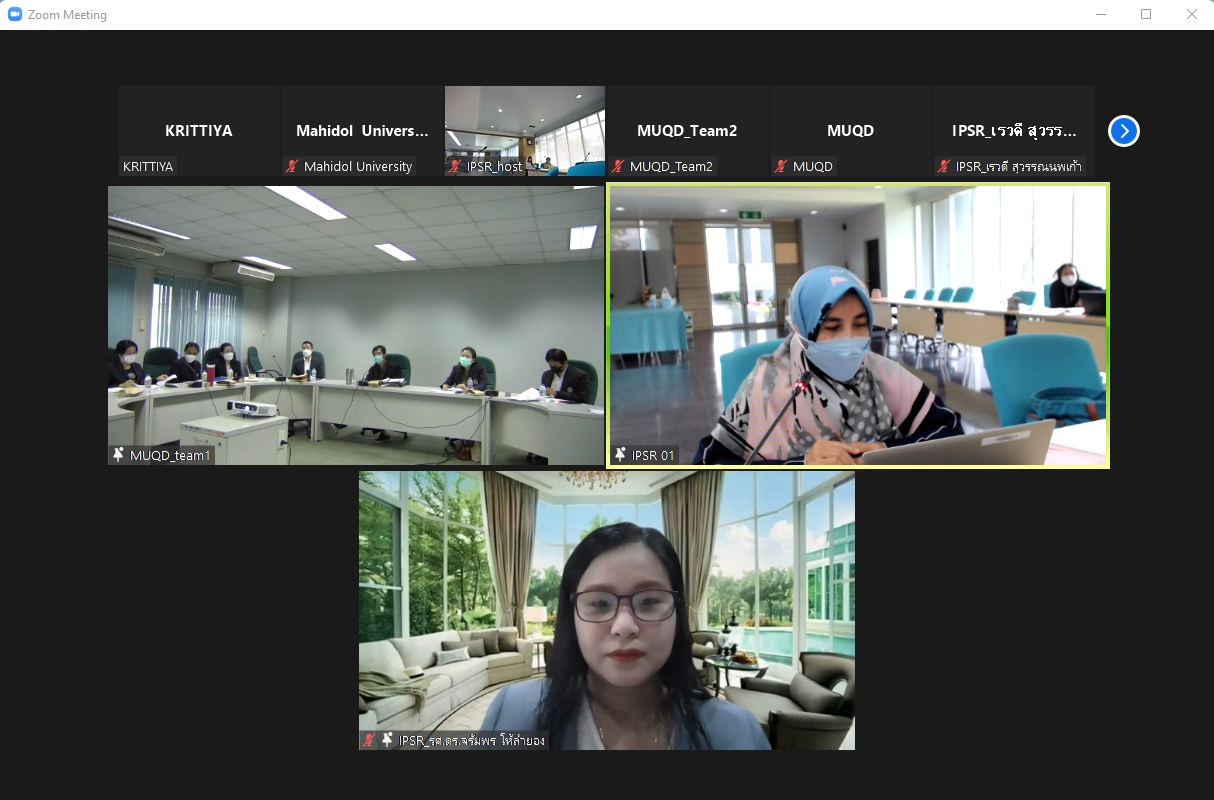Select the IPSR_เรวดี participant tile
Image resolution: width=1214 pixels, height=800 pixels.
[x=1013, y=130]
